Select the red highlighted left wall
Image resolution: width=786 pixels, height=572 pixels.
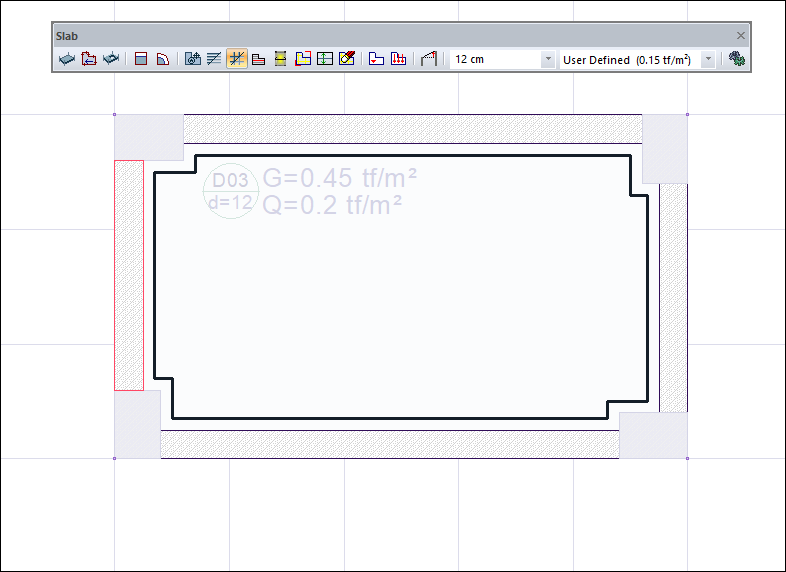129,275
